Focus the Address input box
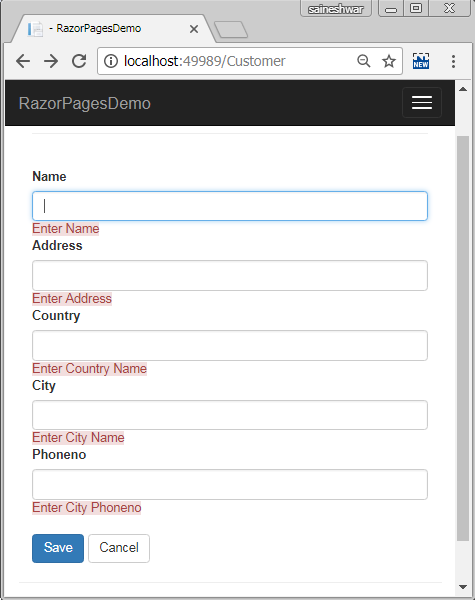 (230, 276)
